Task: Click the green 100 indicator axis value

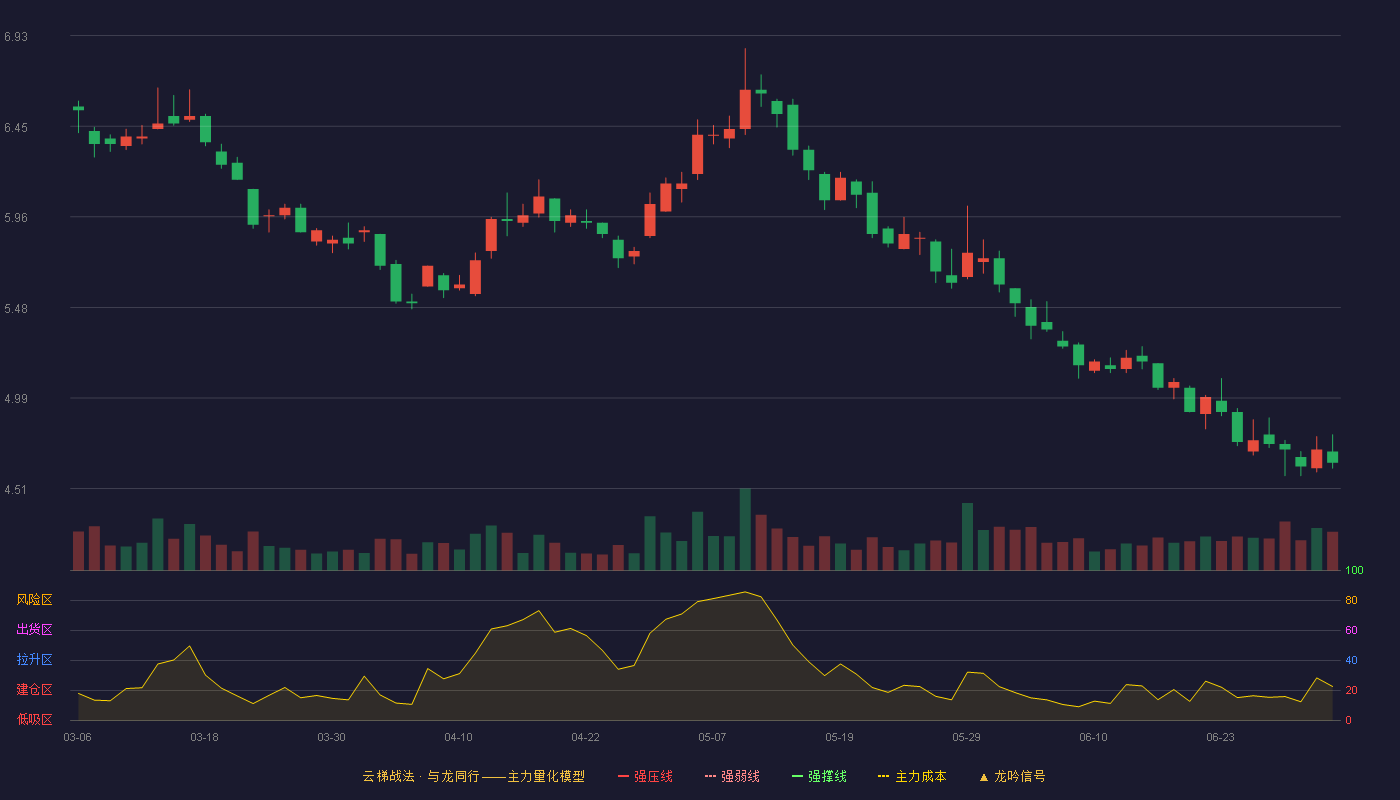Action: pyautogui.click(x=1354, y=571)
